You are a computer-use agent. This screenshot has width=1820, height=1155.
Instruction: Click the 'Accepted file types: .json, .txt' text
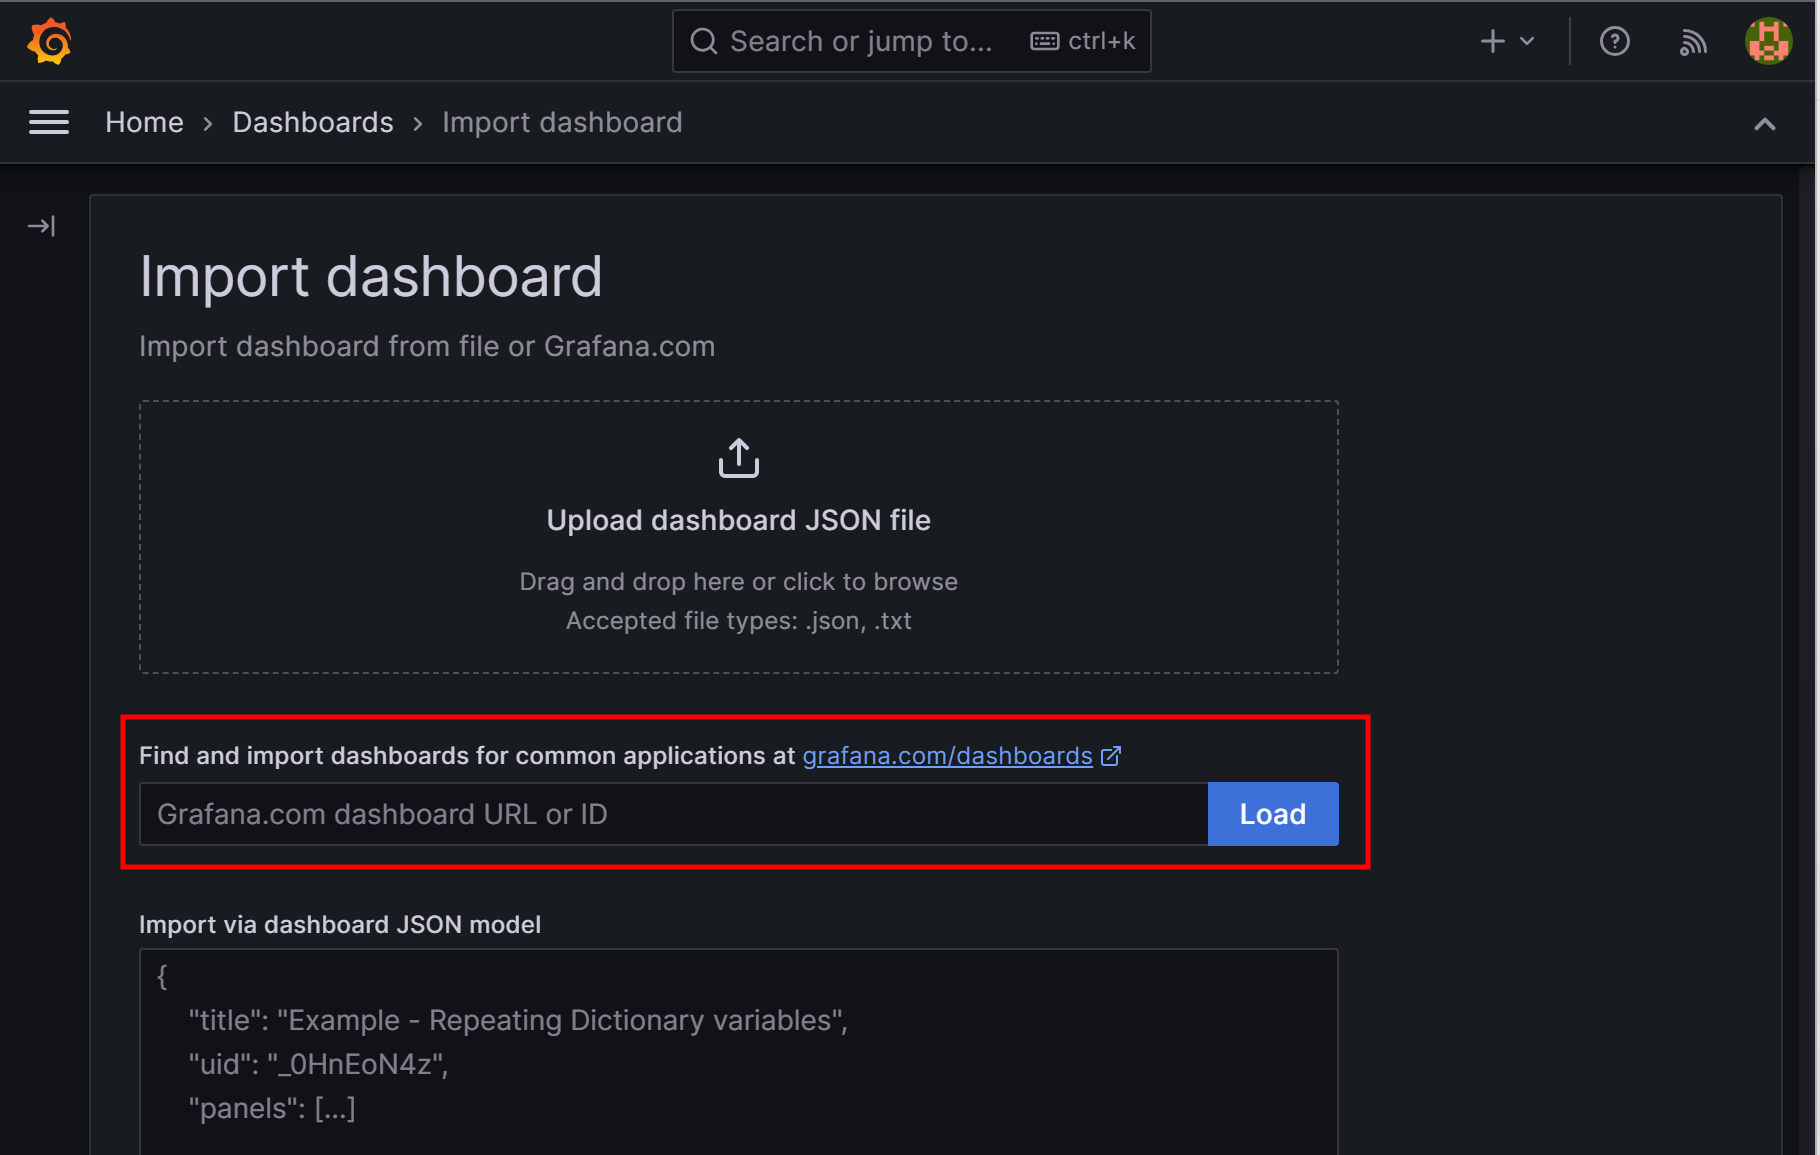click(x=739, y=621)
